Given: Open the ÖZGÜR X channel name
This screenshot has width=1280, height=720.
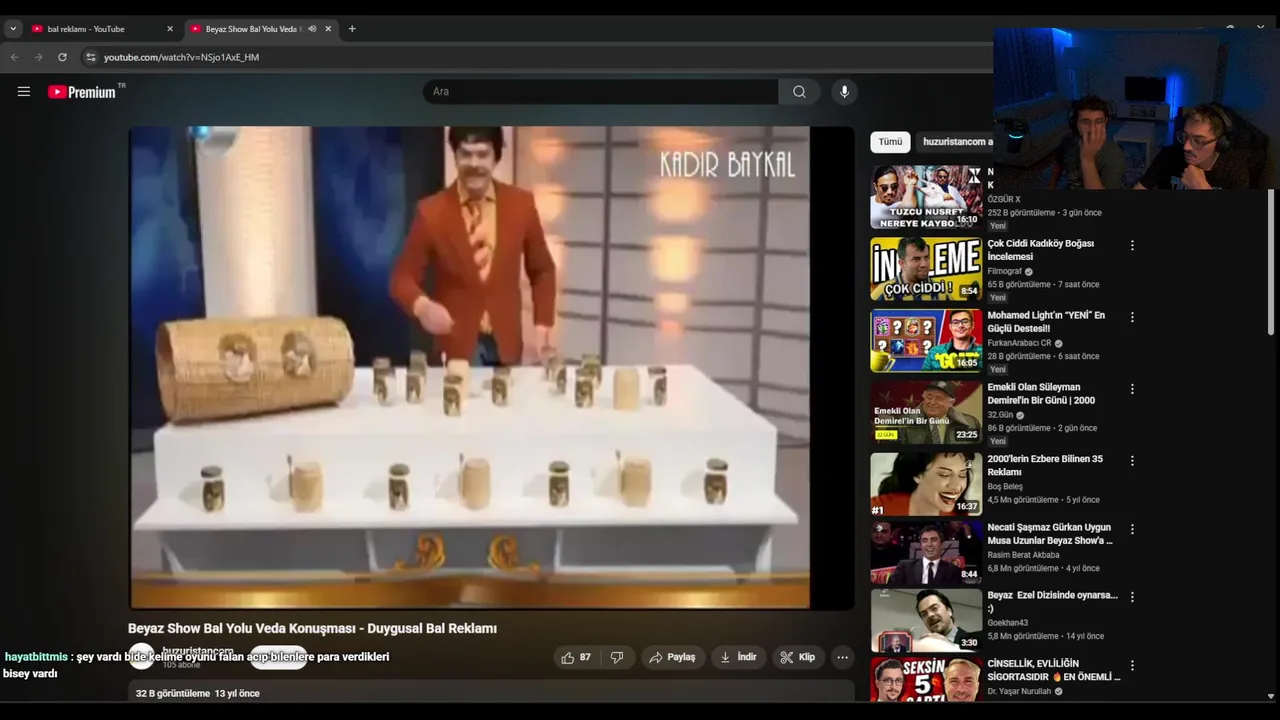Looking at the screenshot, I should pyautogui.click(x=1004, y=200).
